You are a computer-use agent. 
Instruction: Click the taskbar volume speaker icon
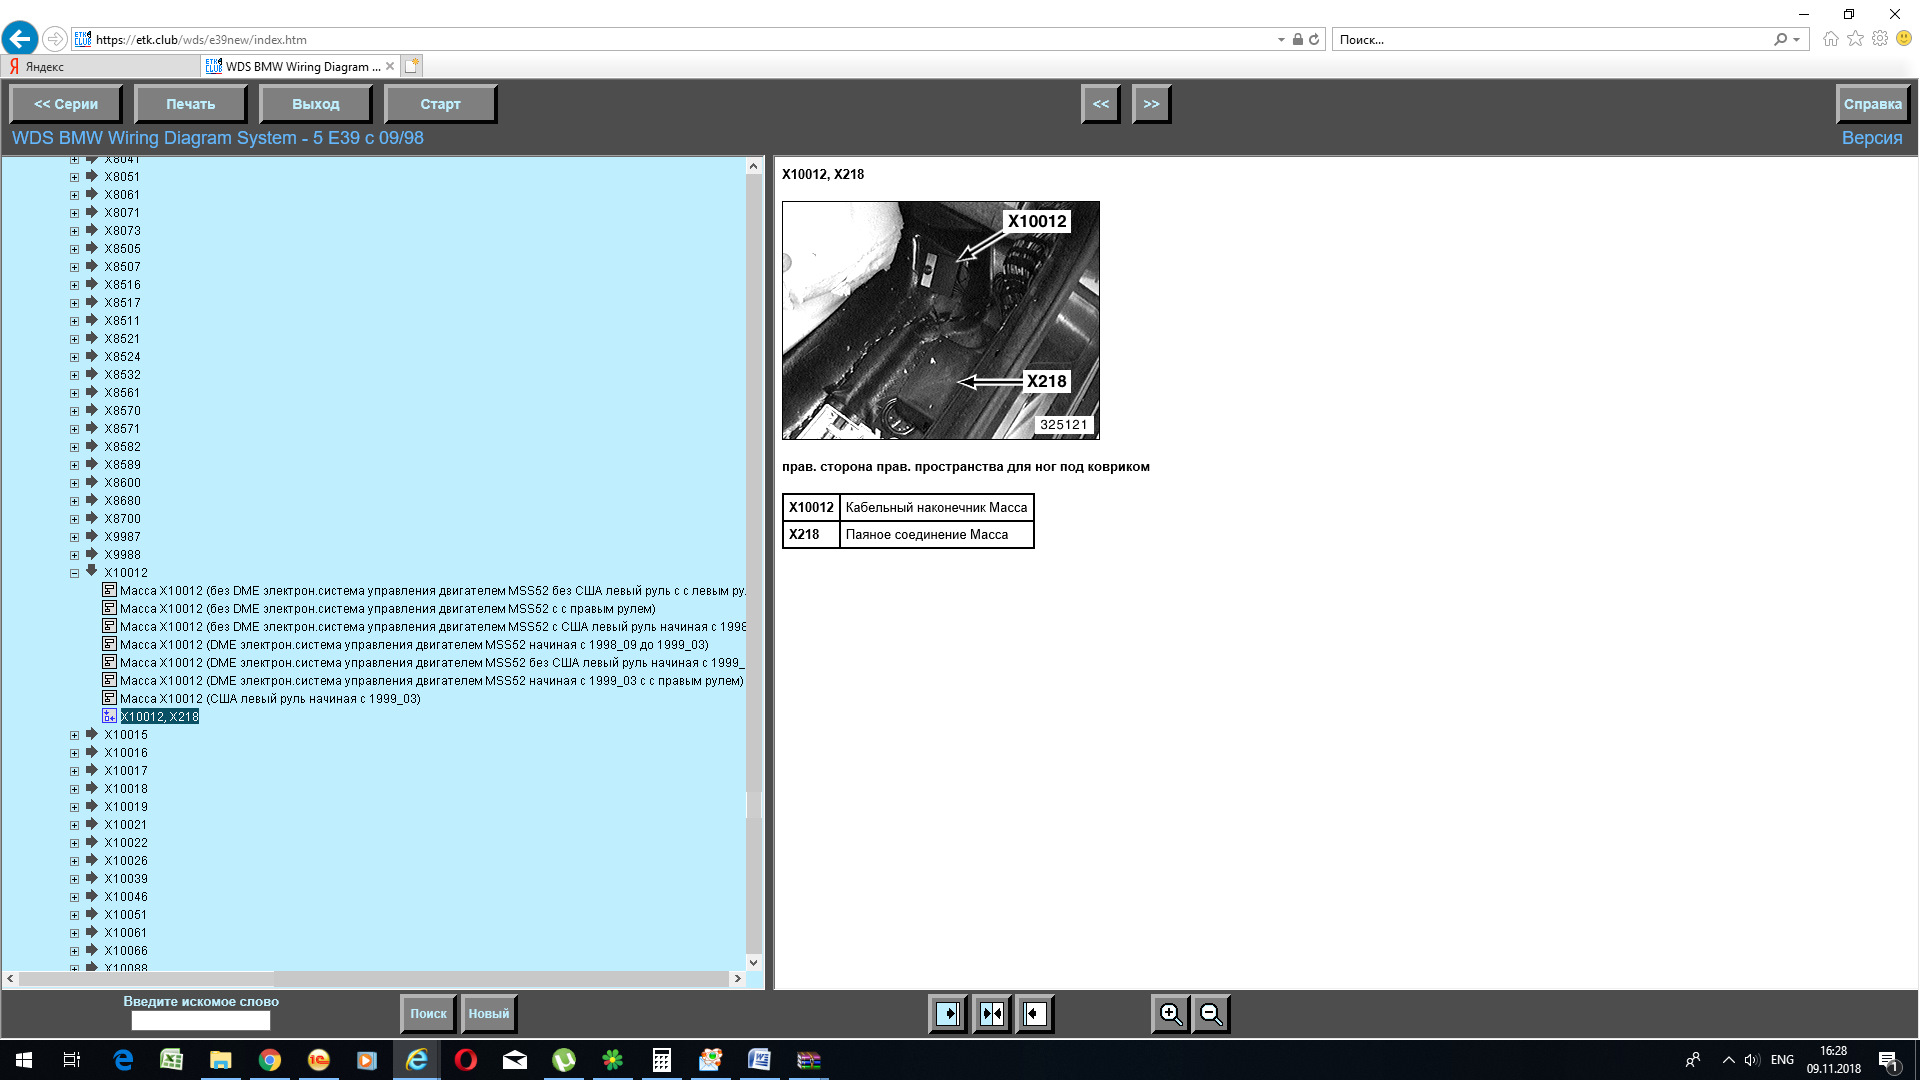coord(1752,1060)
